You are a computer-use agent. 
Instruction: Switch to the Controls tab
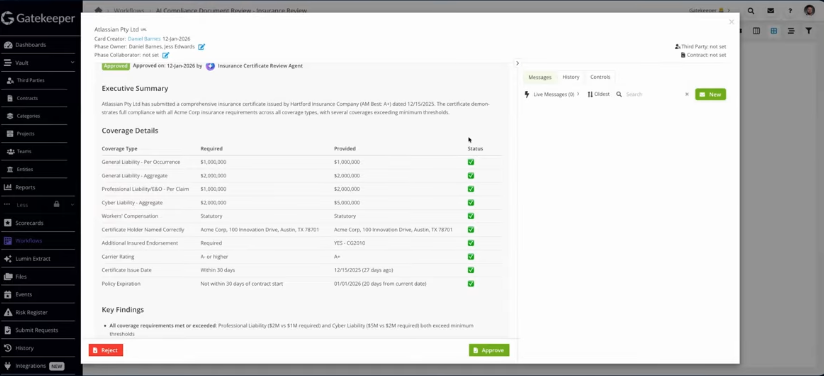(600, 77)
